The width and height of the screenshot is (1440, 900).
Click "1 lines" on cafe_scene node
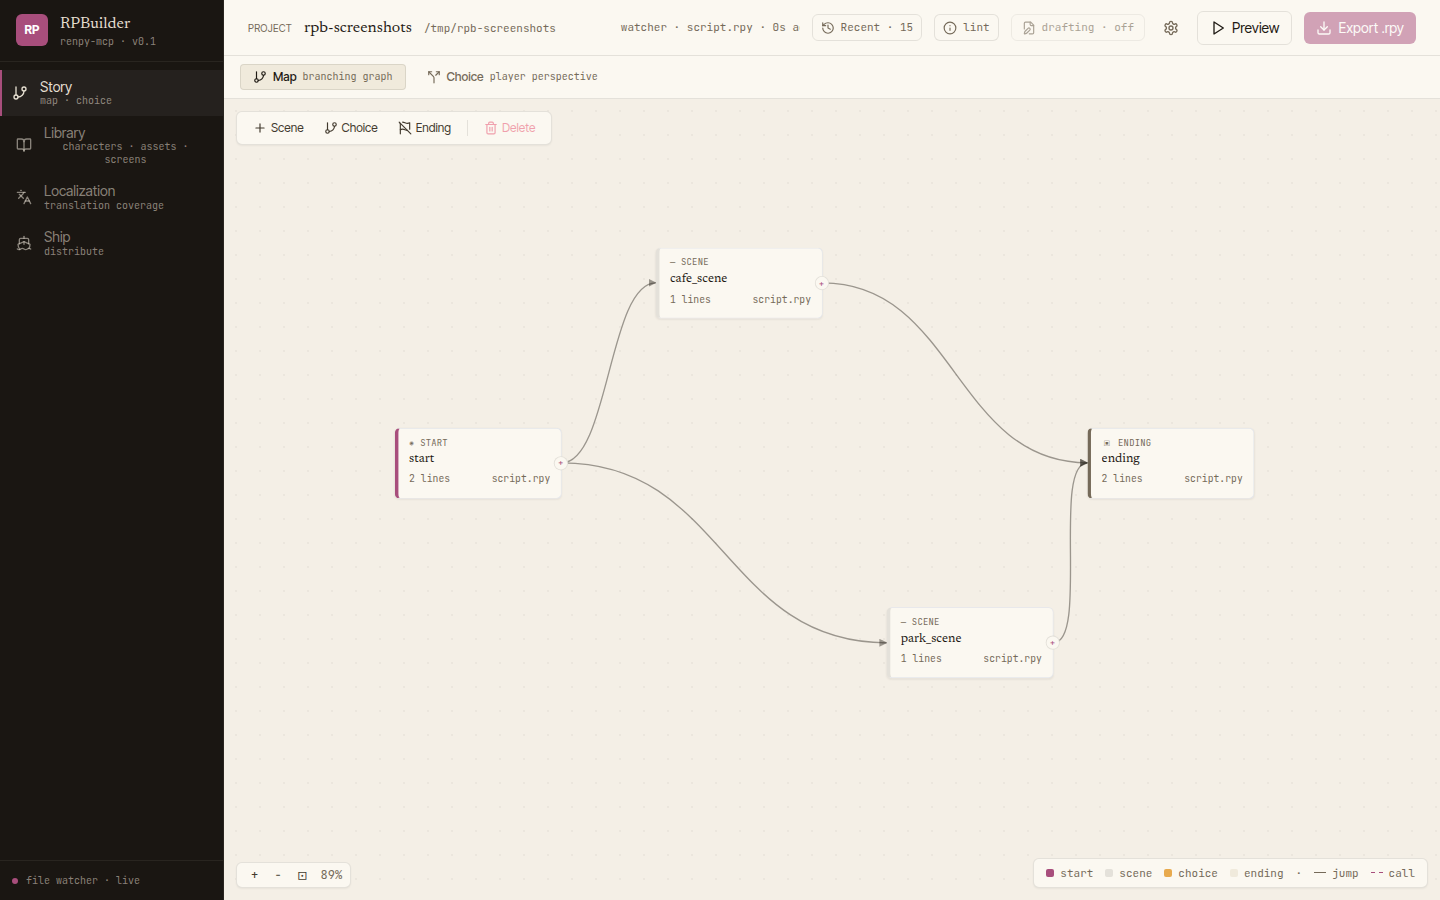[x=690, y=300]
